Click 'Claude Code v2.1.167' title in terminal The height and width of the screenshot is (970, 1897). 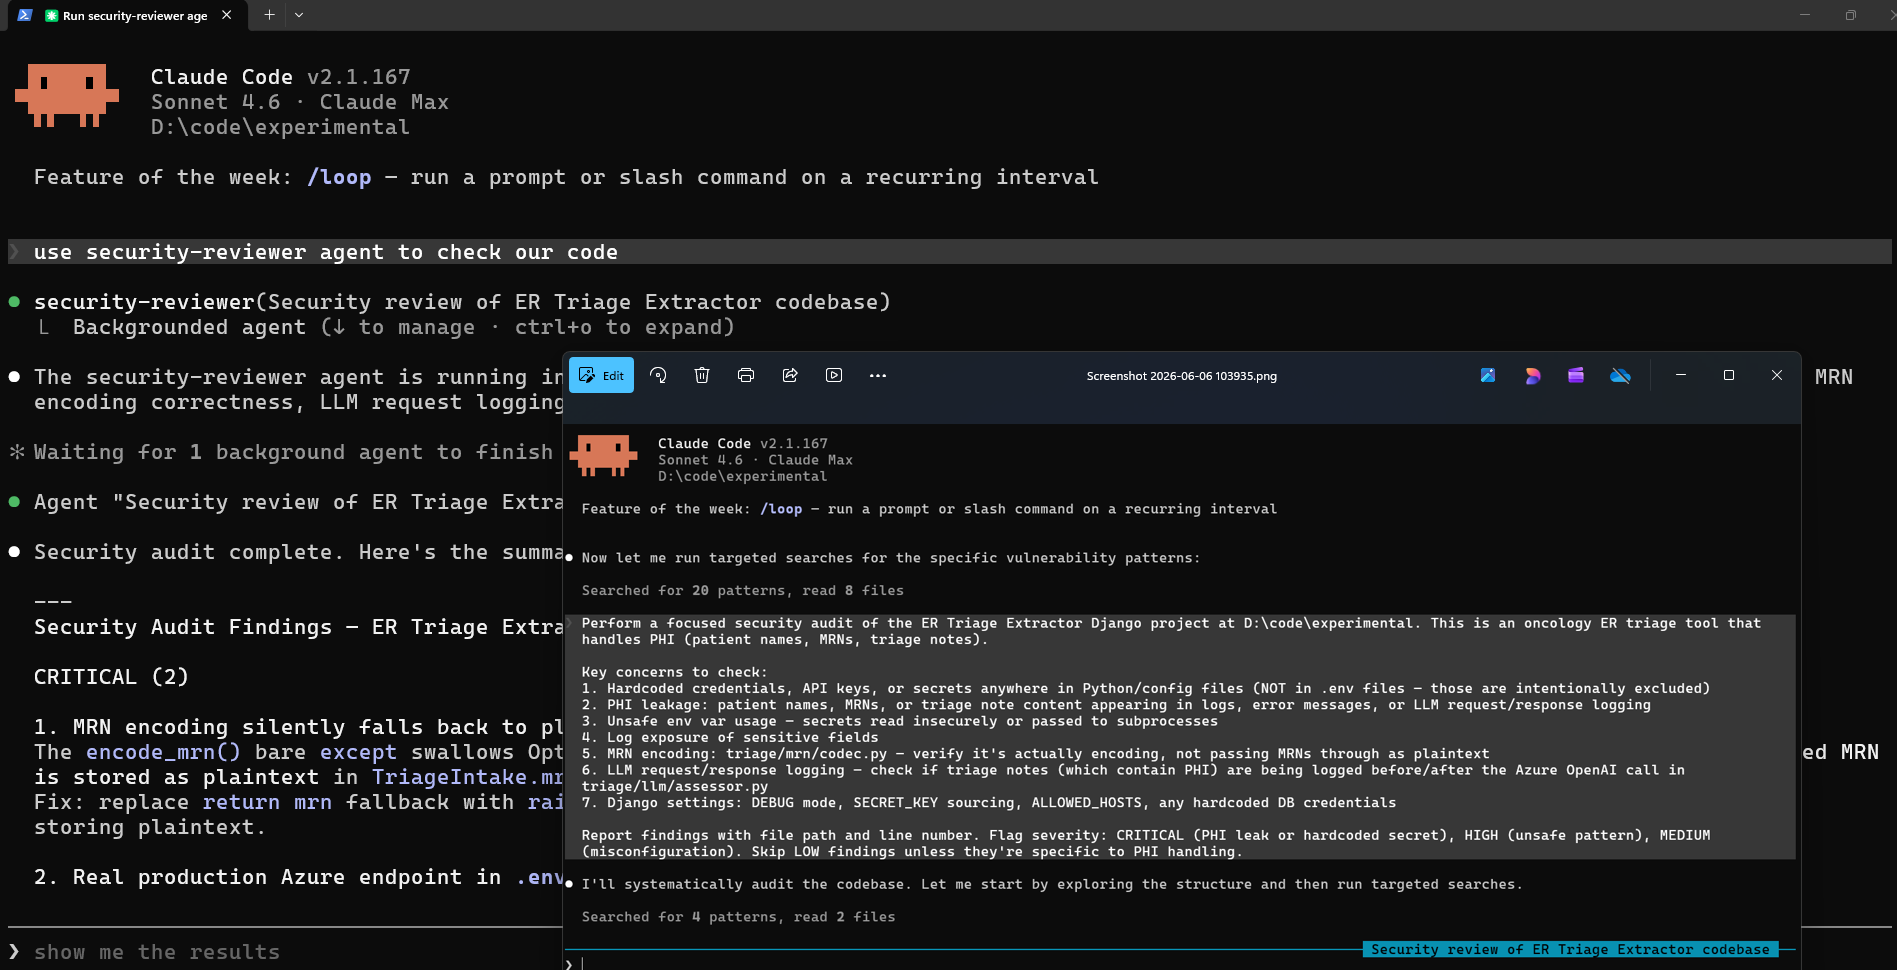point(281,77)
